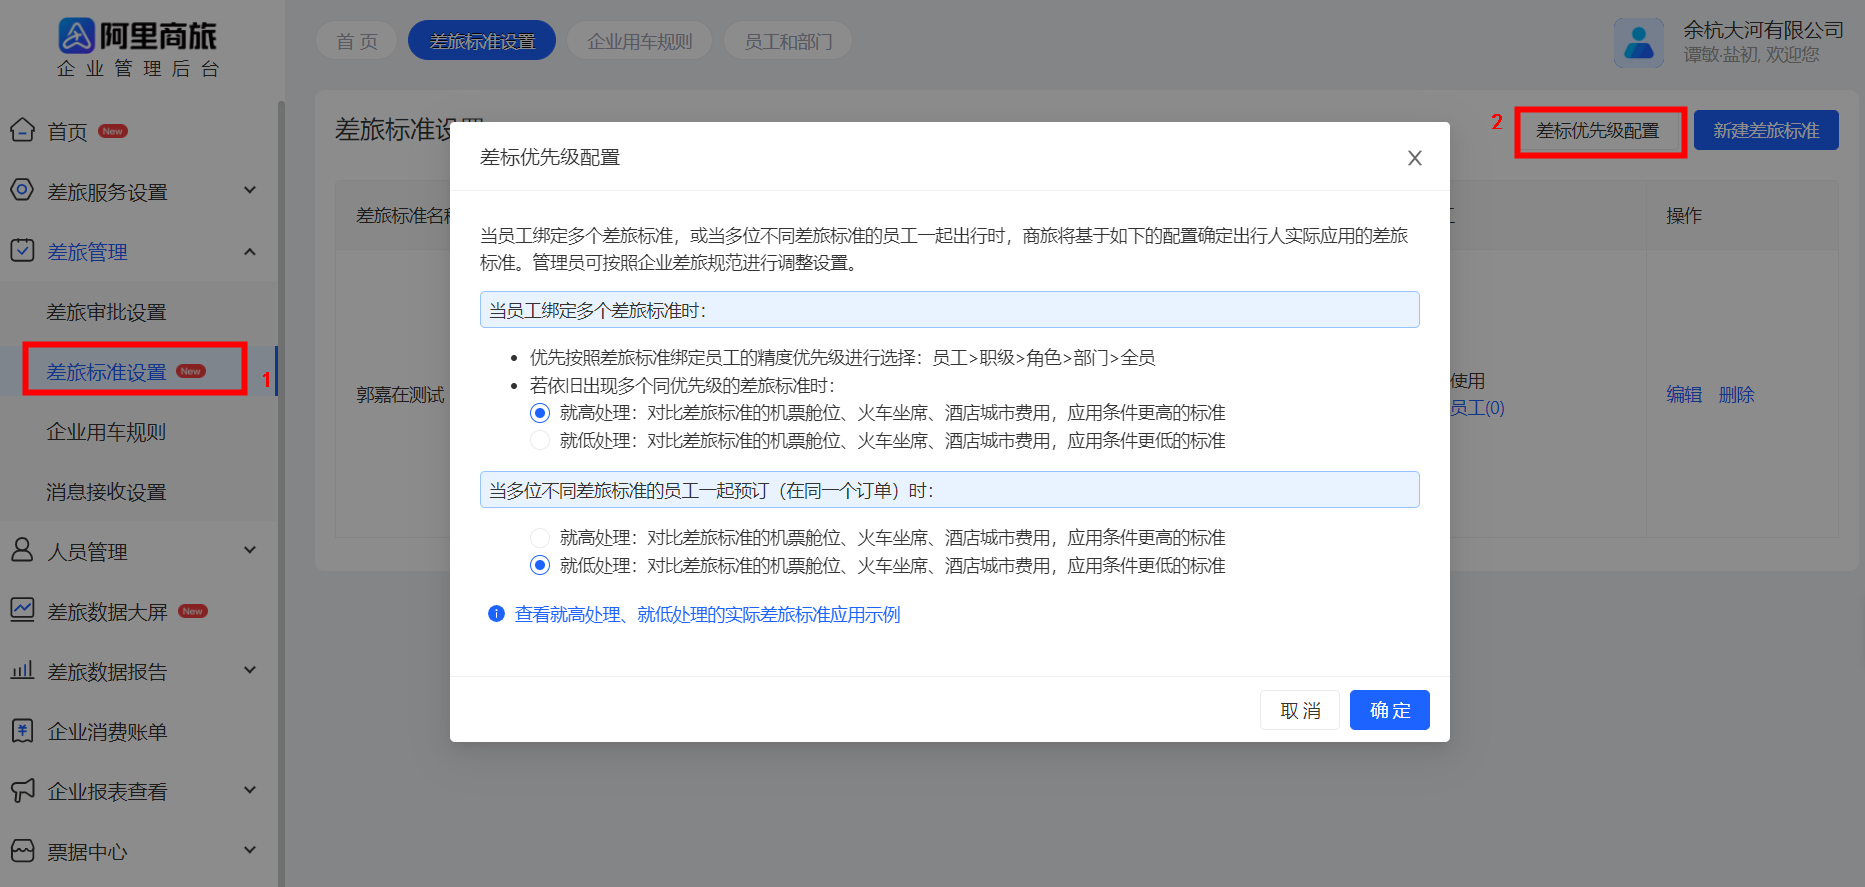1865x887 pixels.
Task: Collapse the 差旅管理 chevron
Action: [x=250, y=251]
